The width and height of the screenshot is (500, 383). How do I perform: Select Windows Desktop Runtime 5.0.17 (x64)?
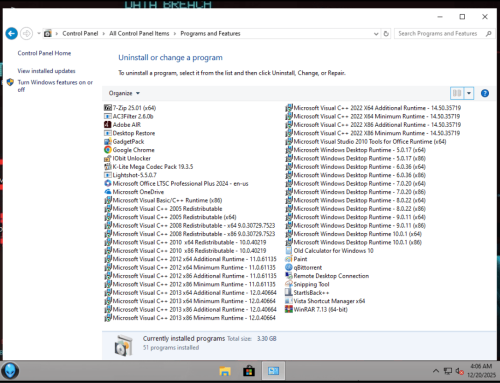tap(356, 150)
